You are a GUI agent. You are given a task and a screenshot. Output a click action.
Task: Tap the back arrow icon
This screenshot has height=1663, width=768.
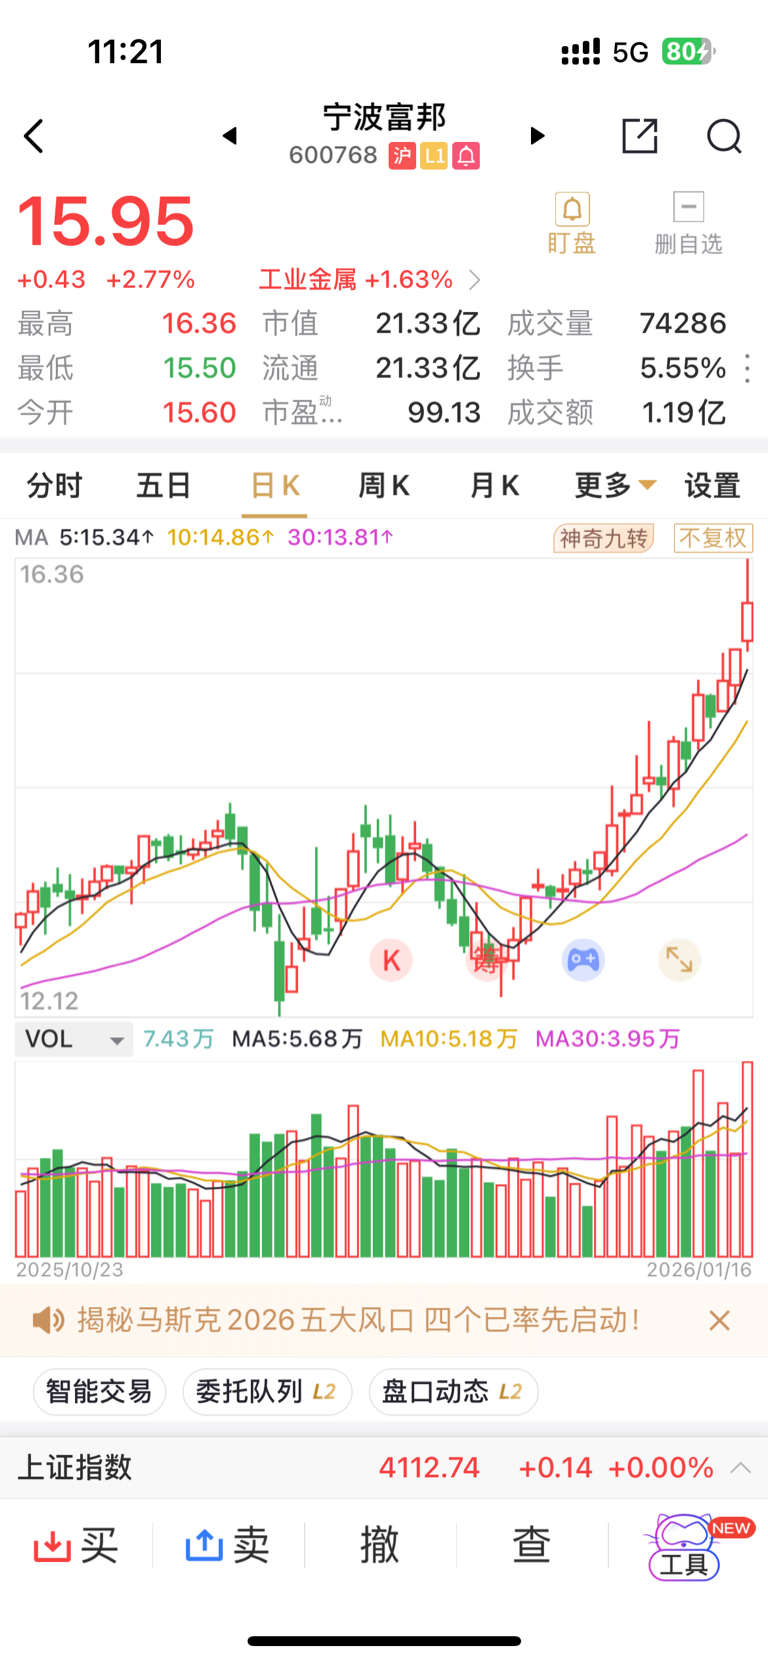[x=34, y=136]
